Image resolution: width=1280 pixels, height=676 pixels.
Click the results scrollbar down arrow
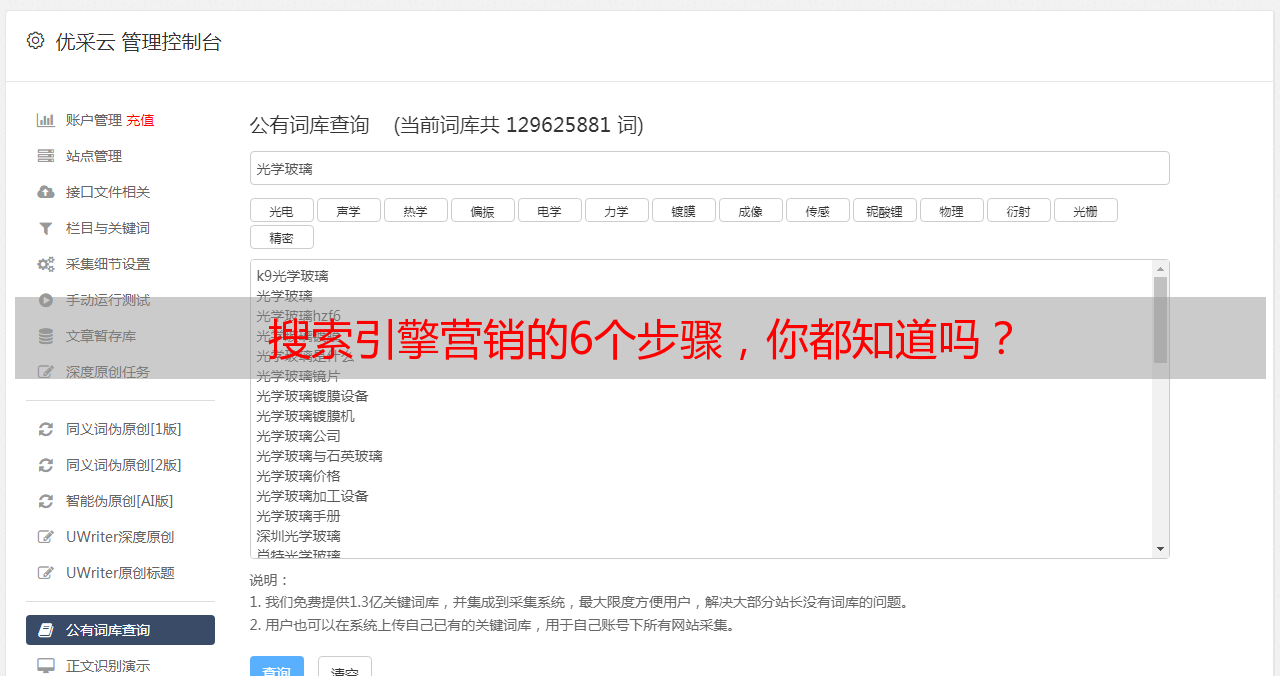pyautogui.click(x=1160, y=549)
